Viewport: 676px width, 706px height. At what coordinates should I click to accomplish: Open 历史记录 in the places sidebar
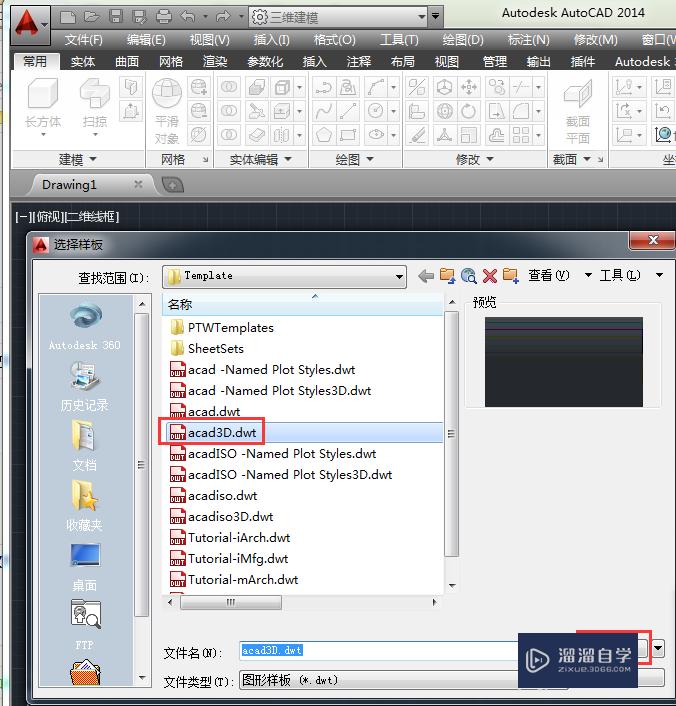tap(85, 387)
